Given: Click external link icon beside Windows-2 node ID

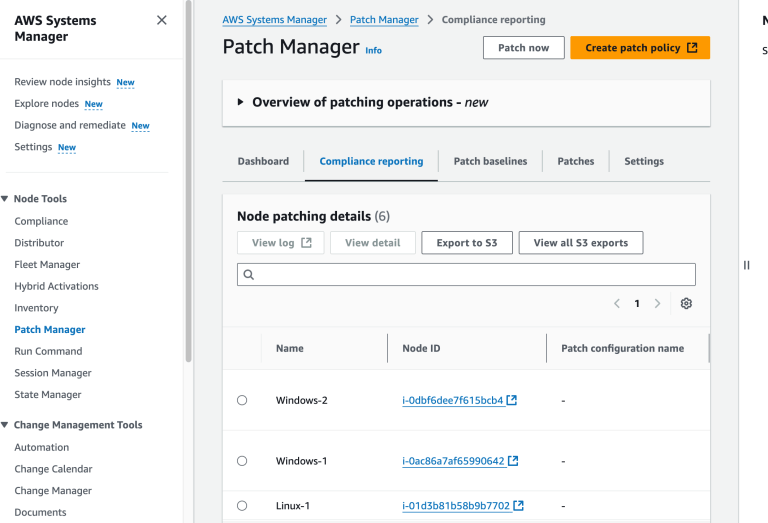Looking at the screenshot, I should [x=513, y=400].
